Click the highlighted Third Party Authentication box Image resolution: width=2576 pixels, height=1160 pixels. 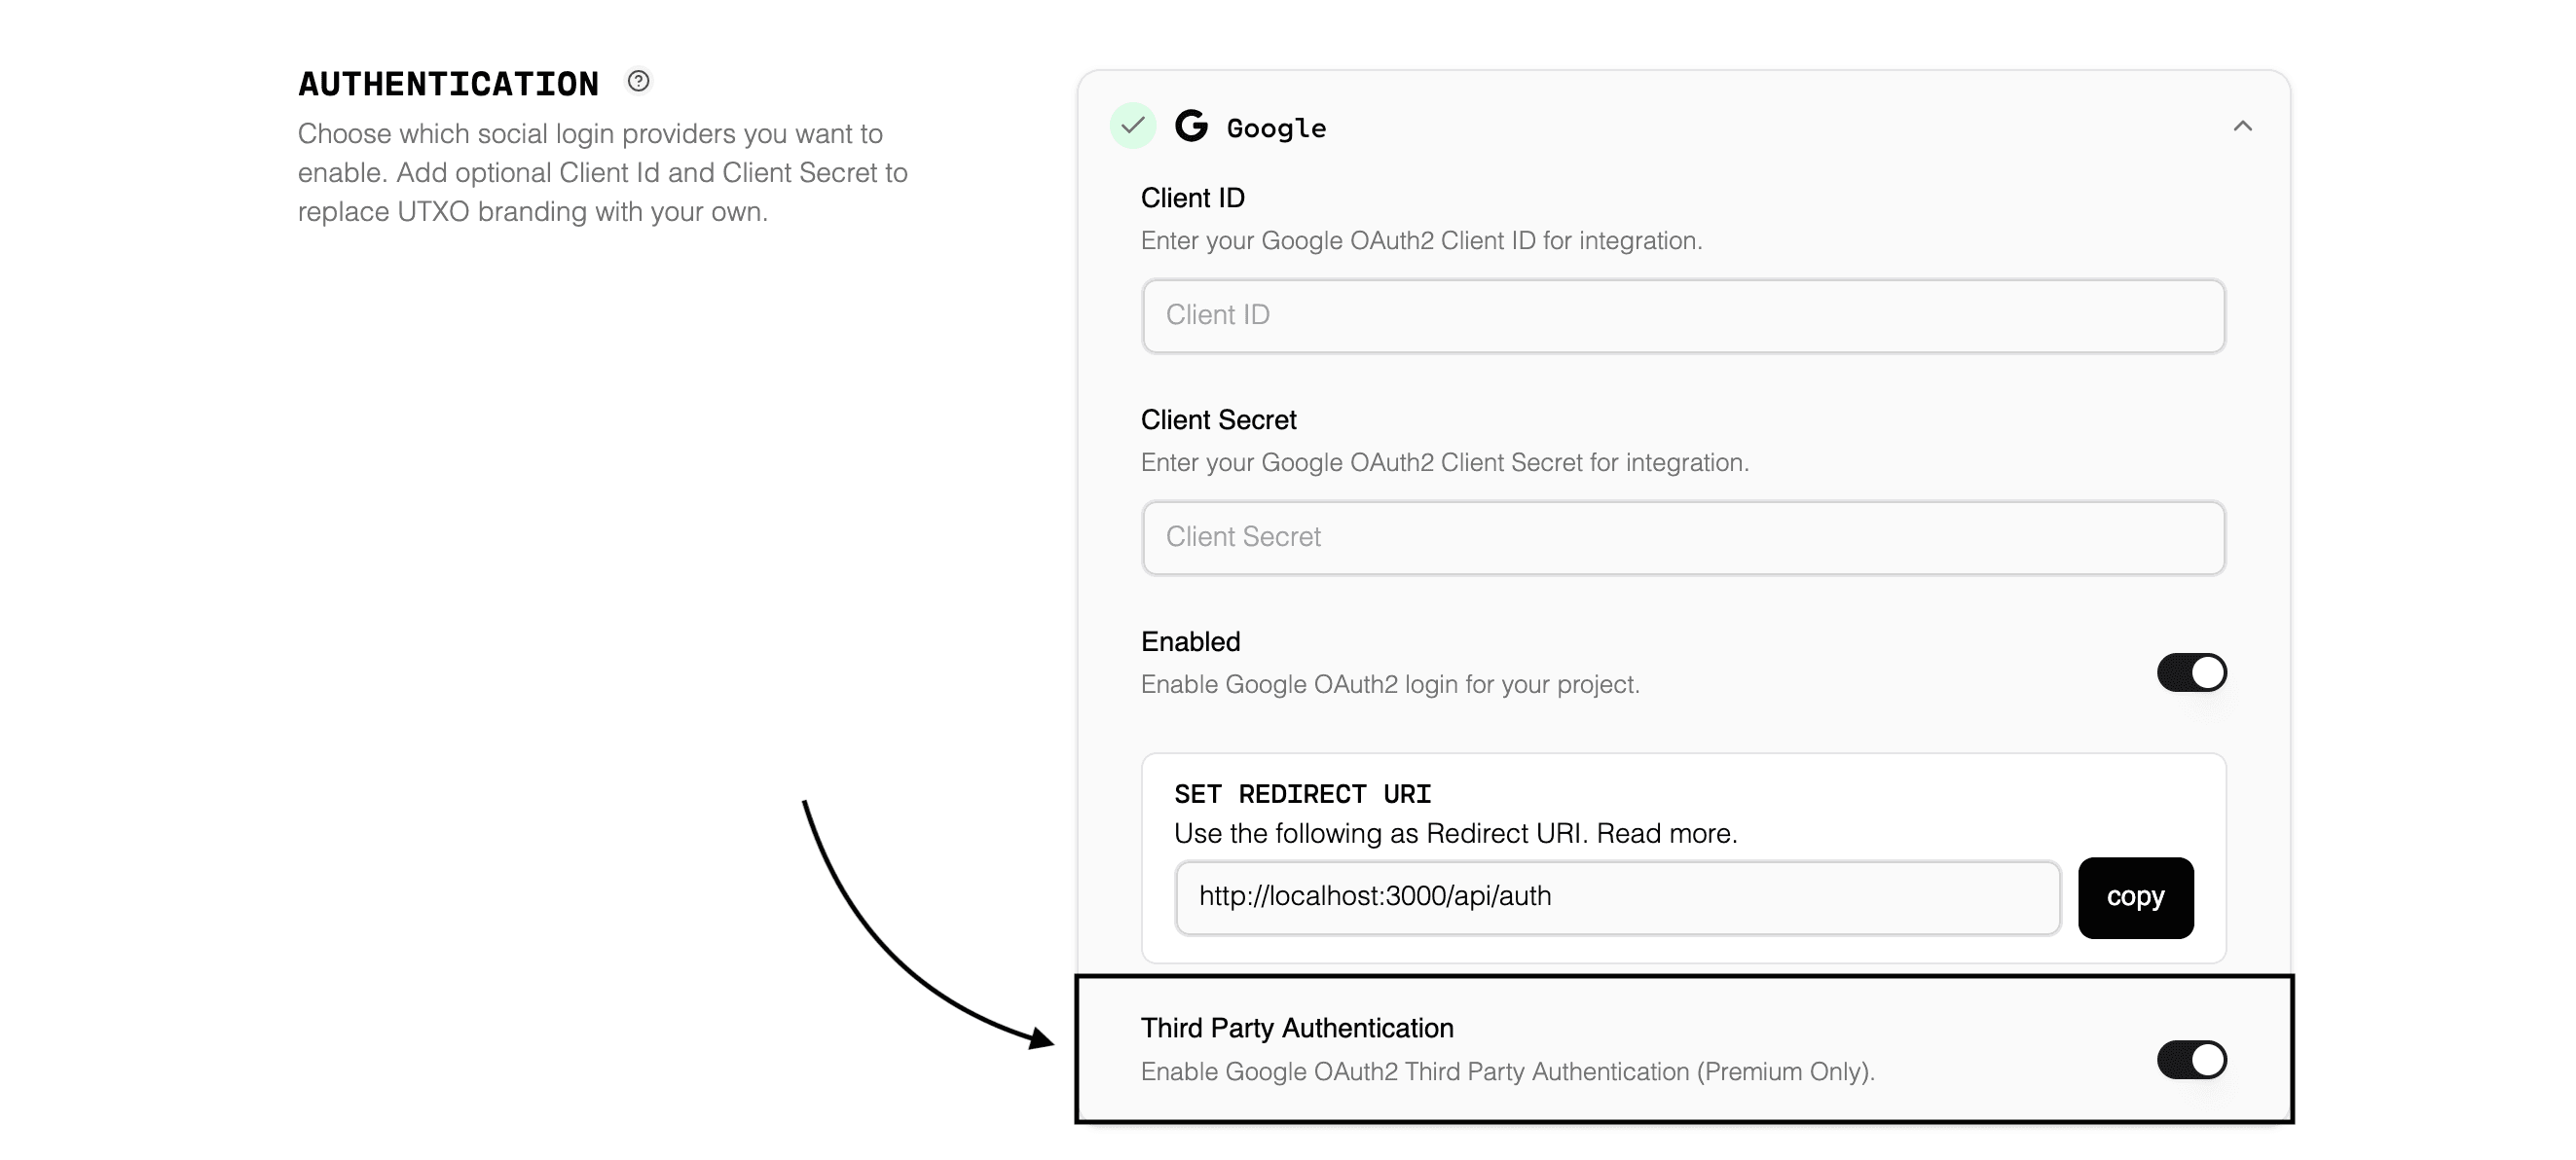click(1683, 1048)
